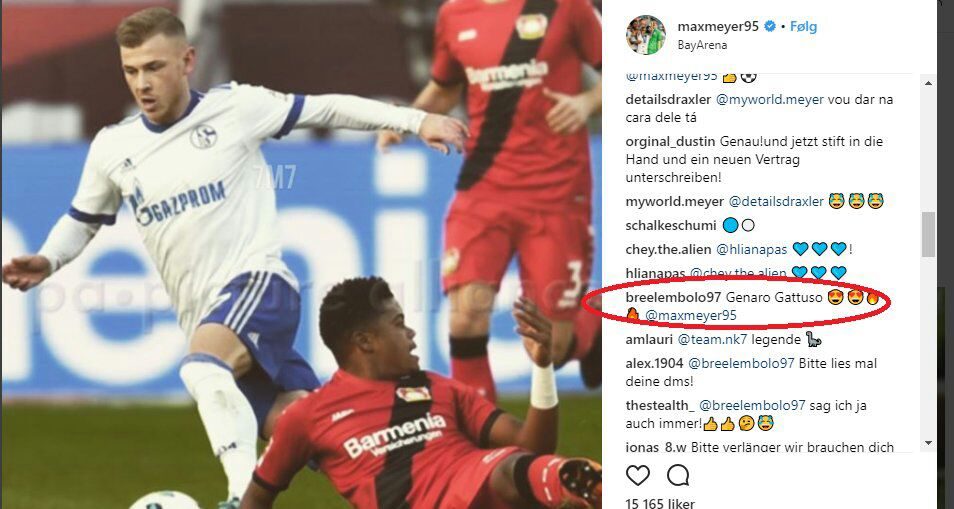Follow maxmeyer95 via Følg link
Image resolution: width=954 pixels, height=509 pixels.
[803, 27]
